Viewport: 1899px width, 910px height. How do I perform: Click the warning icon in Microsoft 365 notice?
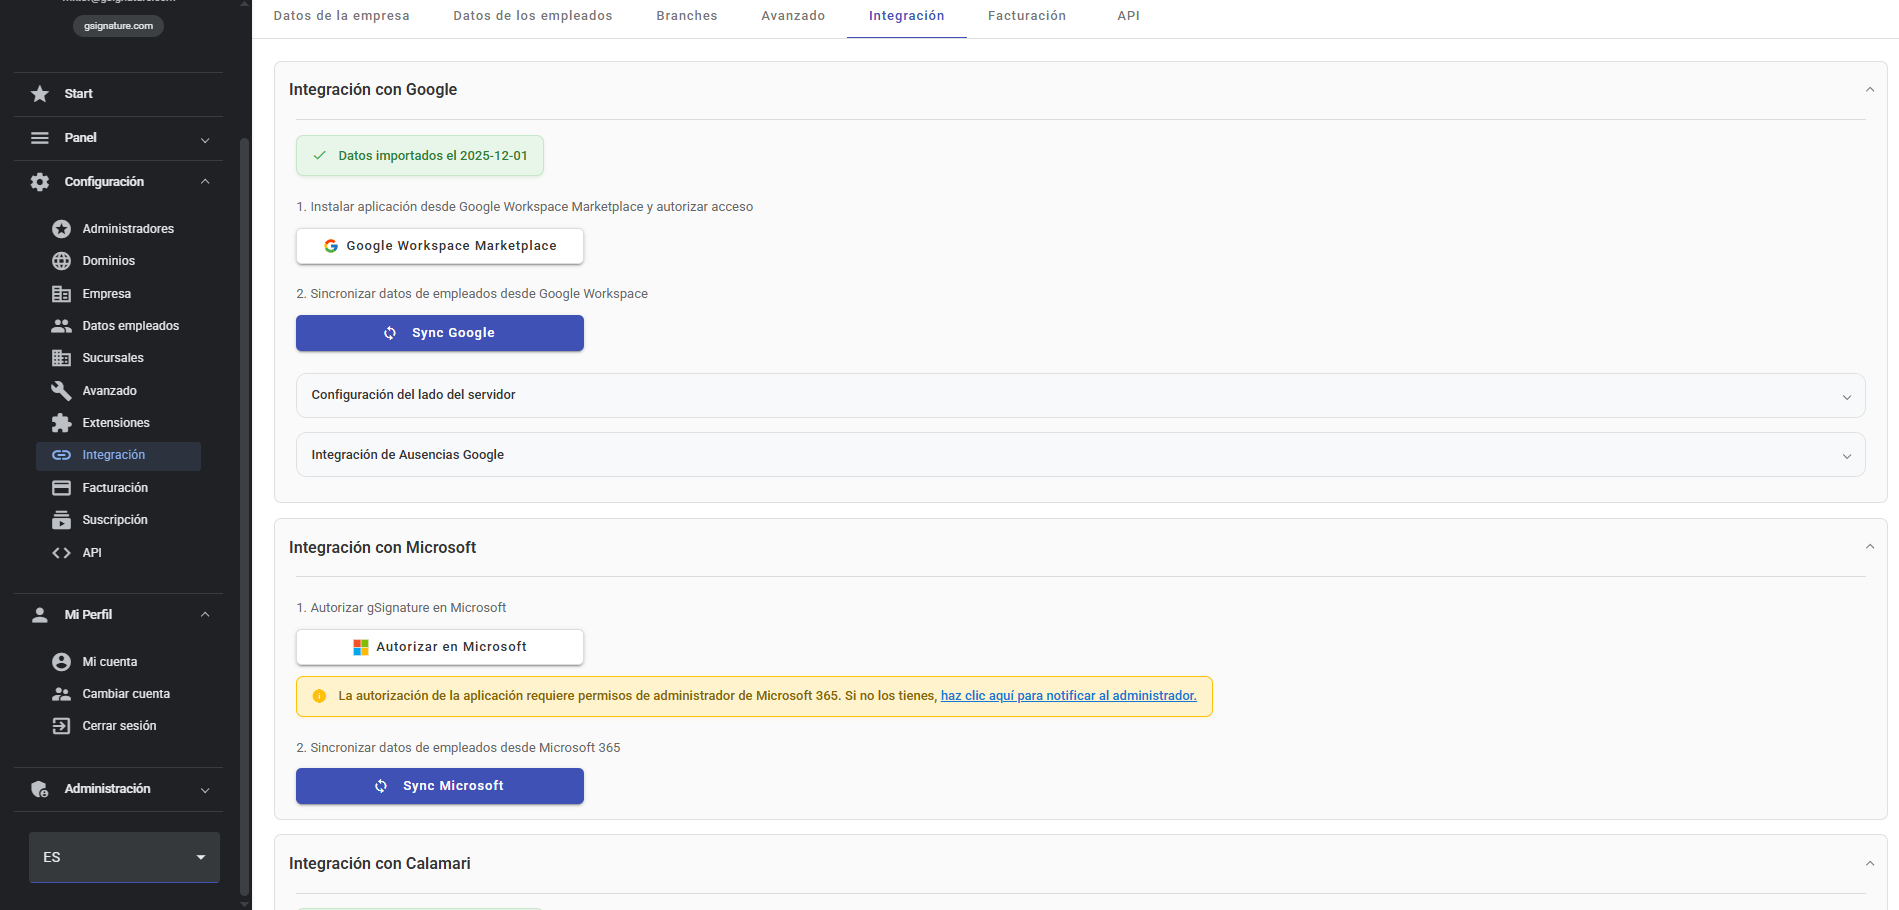click(319, 696)
